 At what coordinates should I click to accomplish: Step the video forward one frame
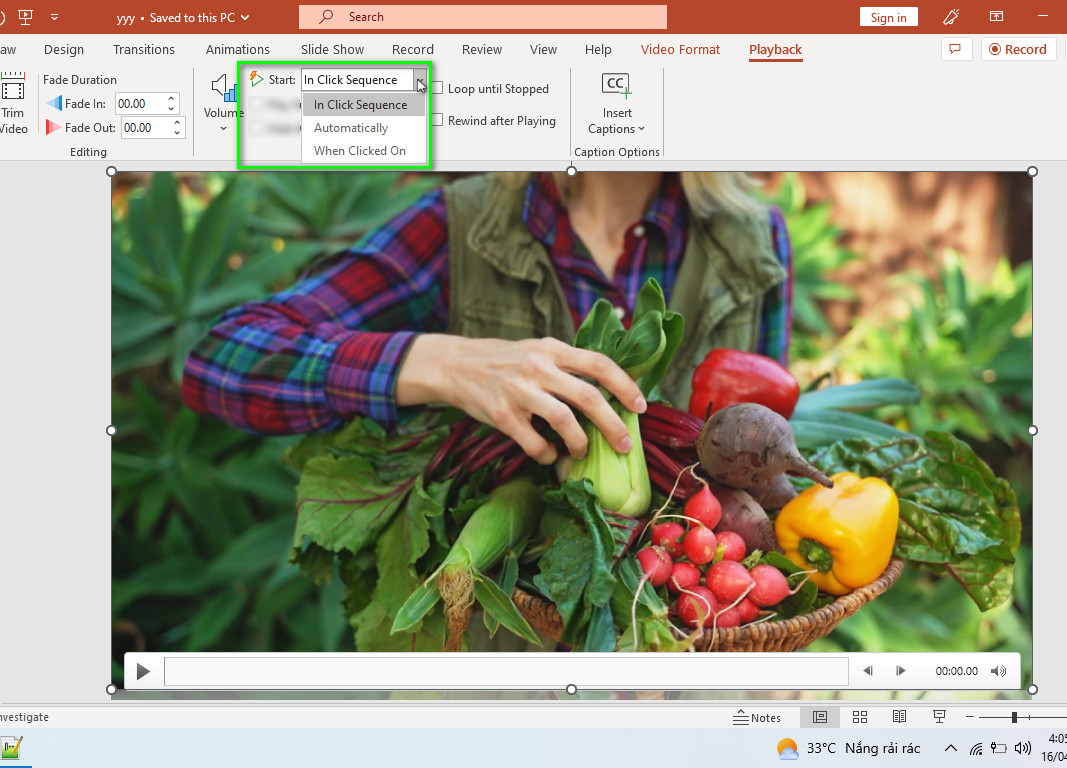(900, 671)
